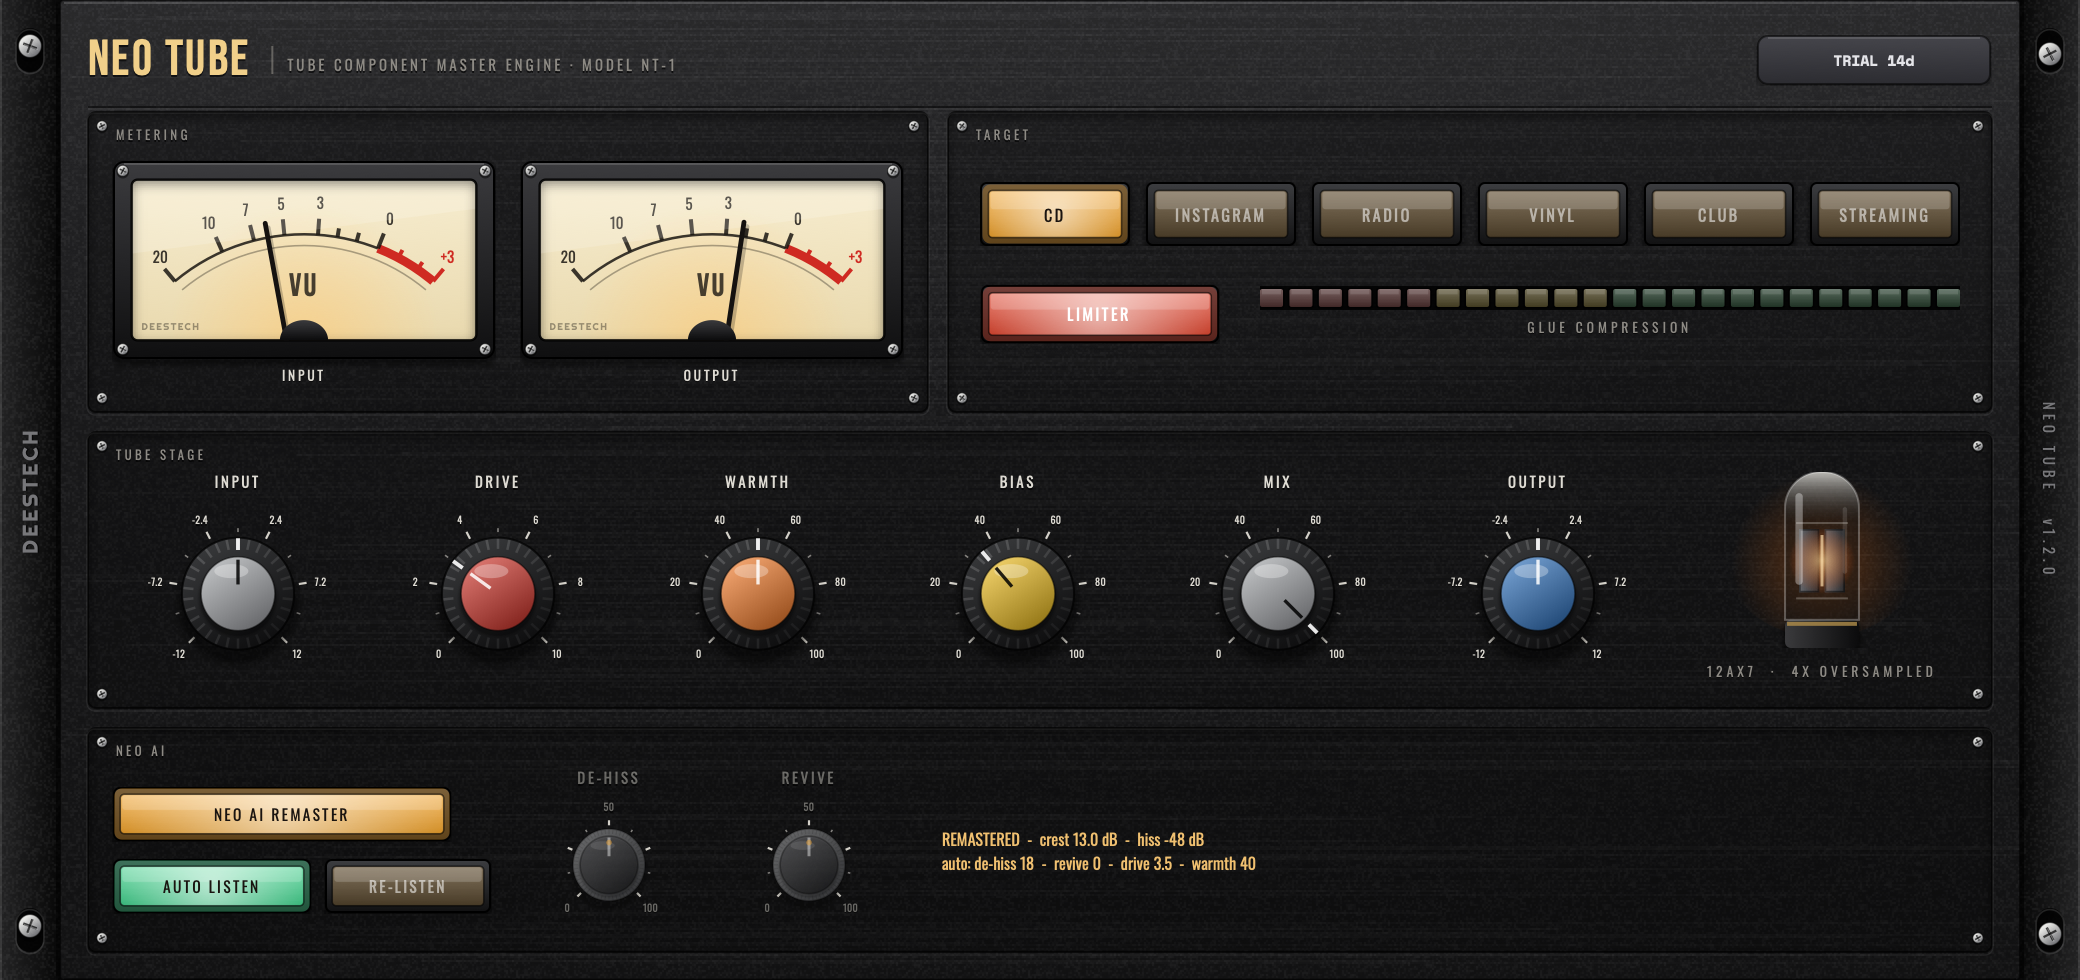The width and height of the screenshot is (2080, 980).
Task: Click the 'TUBE COMPONENT MASTER ENGINE' subtitle
Action: click(x=481, y=65)
